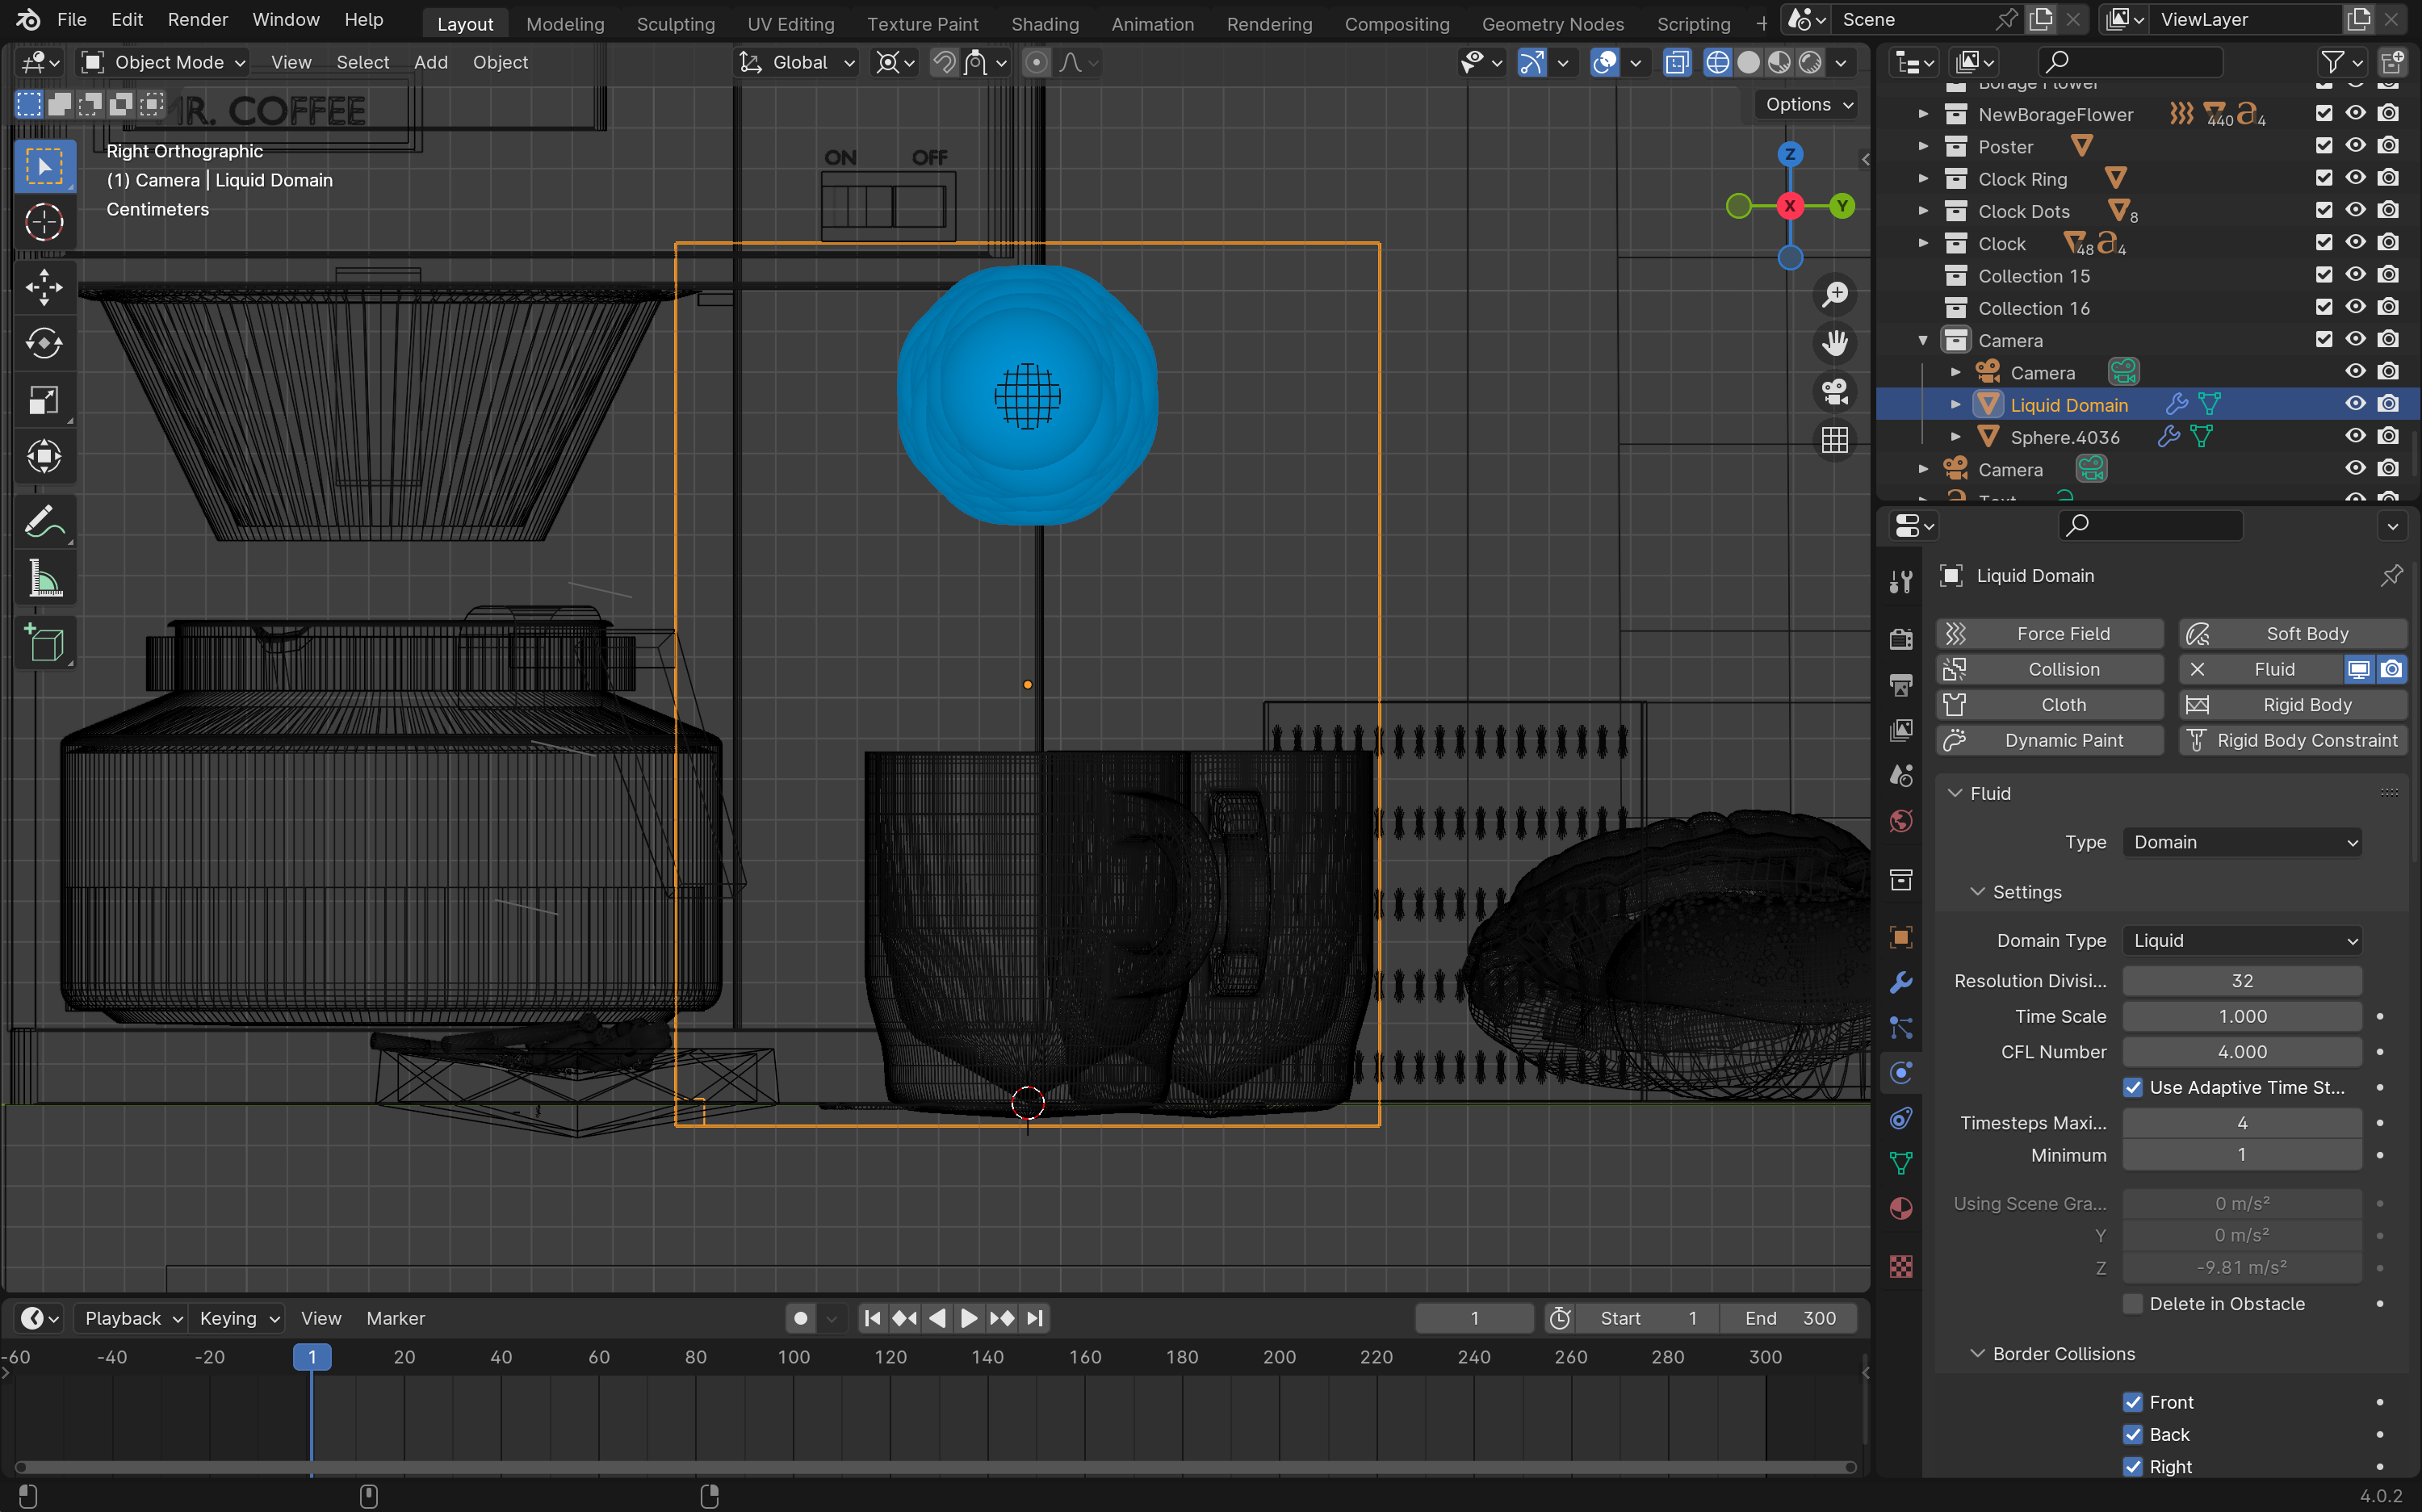Open the Object Mode dropdown
2422x1512 pixels.
point(163,62)
